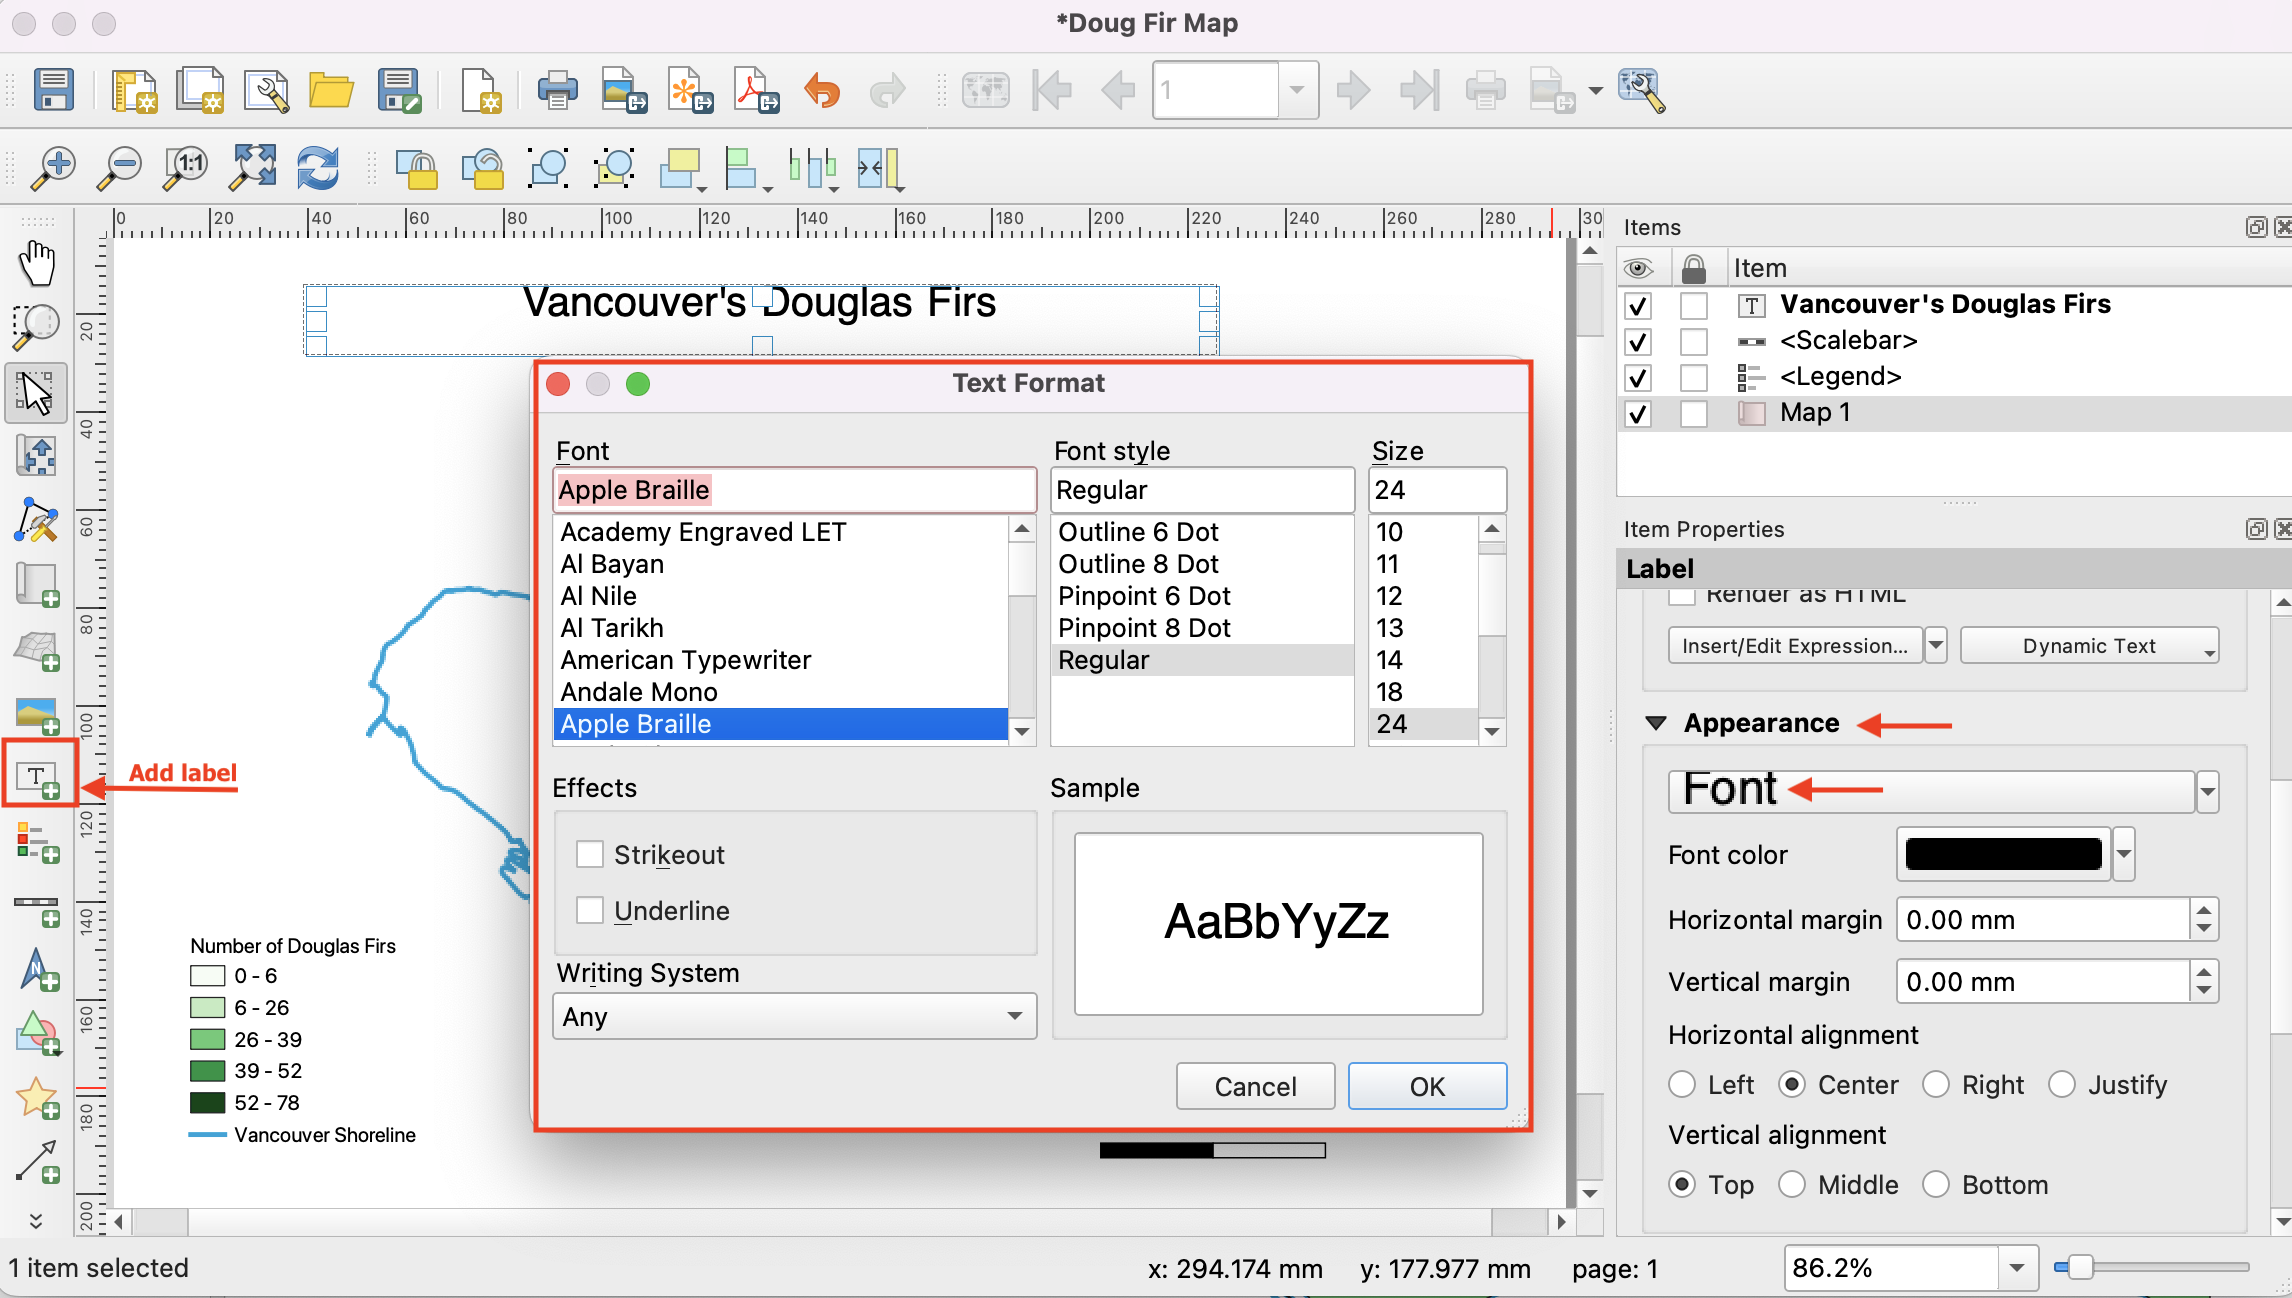2292x1298 pixels.
Task: Enable the Strikeout checkbox
Action: [590, 855]
